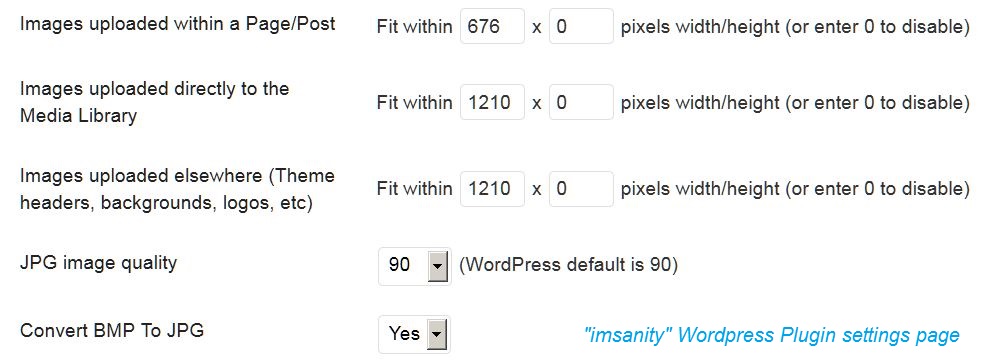Click the arrow button next to Yes

coord(437,334)
